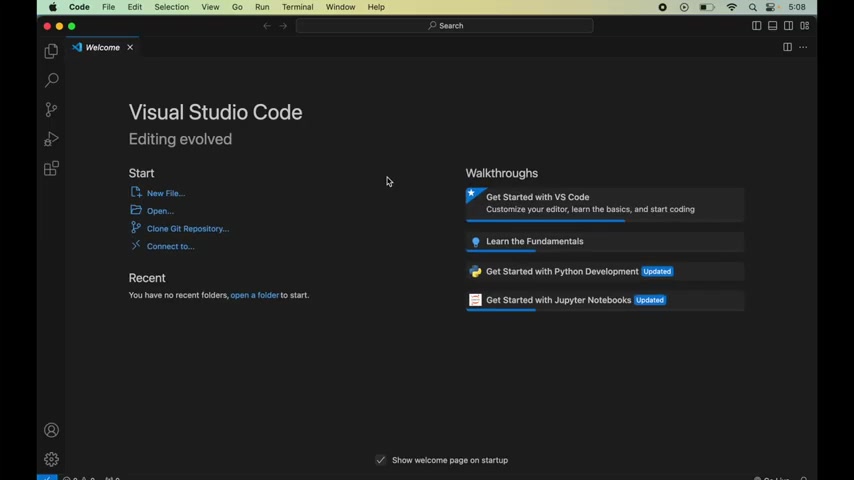This screenshot has height=480, width=854.
Task: Click the Clone Git Repository... link
Action: 187,229
